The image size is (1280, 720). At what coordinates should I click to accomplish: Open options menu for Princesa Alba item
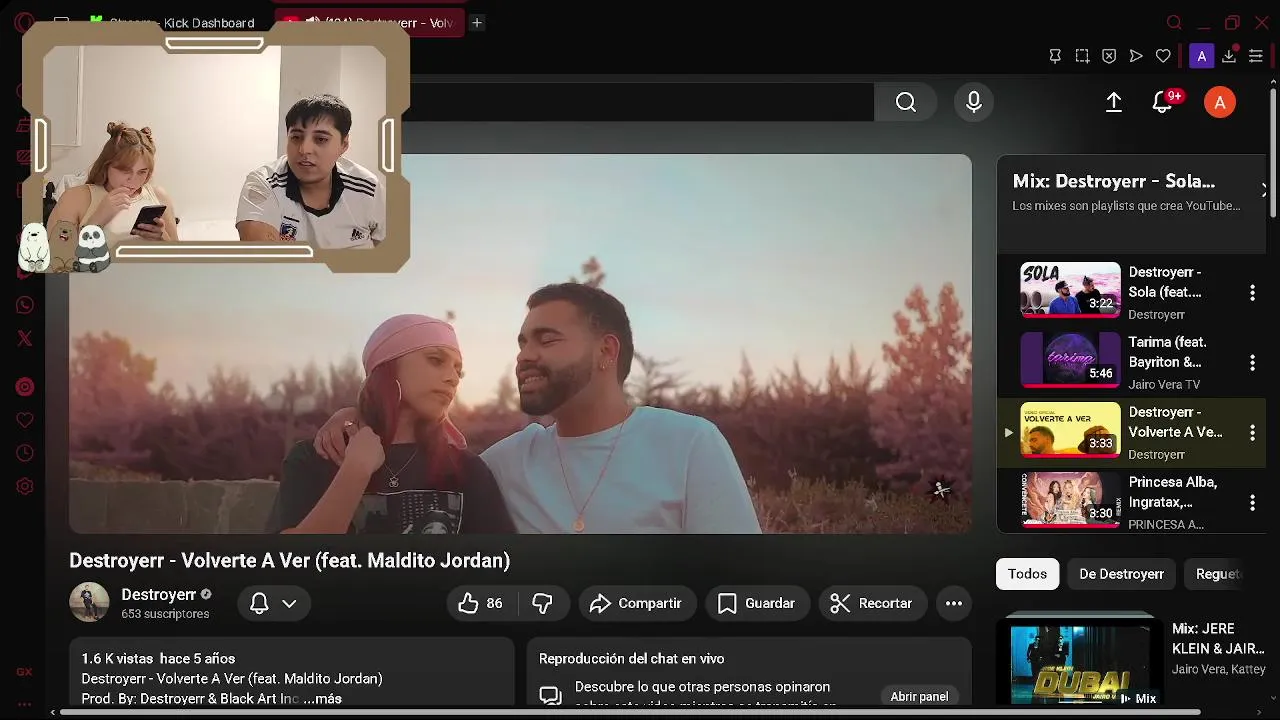point(1252,502)
